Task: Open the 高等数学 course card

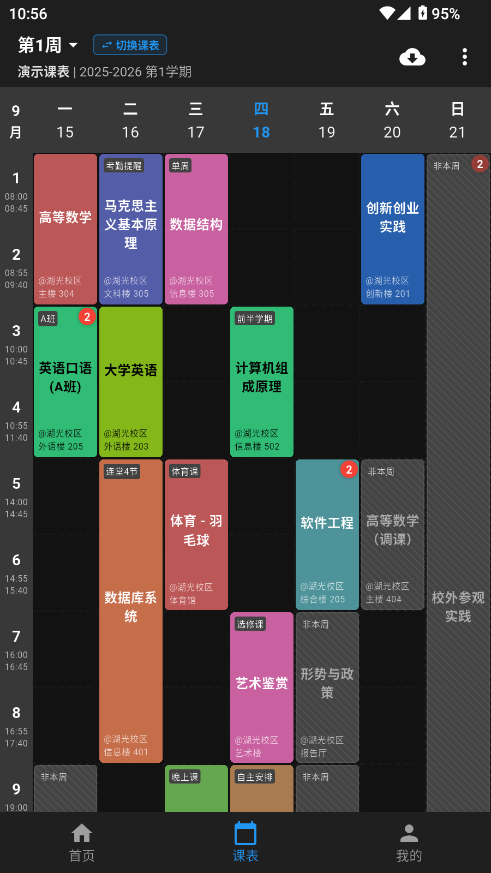Action: point(65,229)
